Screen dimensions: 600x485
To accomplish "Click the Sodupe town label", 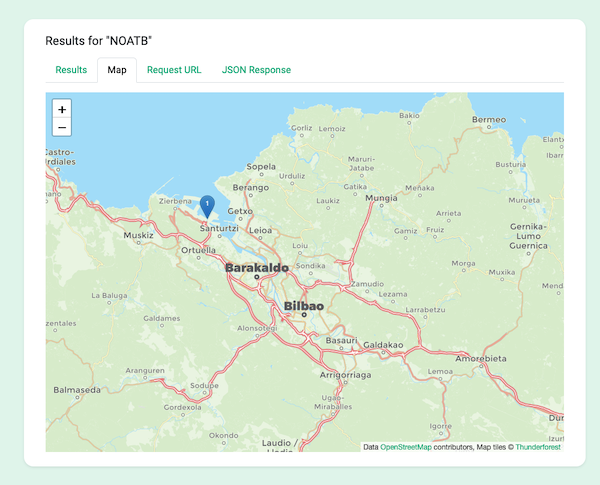I will point(204,385).
